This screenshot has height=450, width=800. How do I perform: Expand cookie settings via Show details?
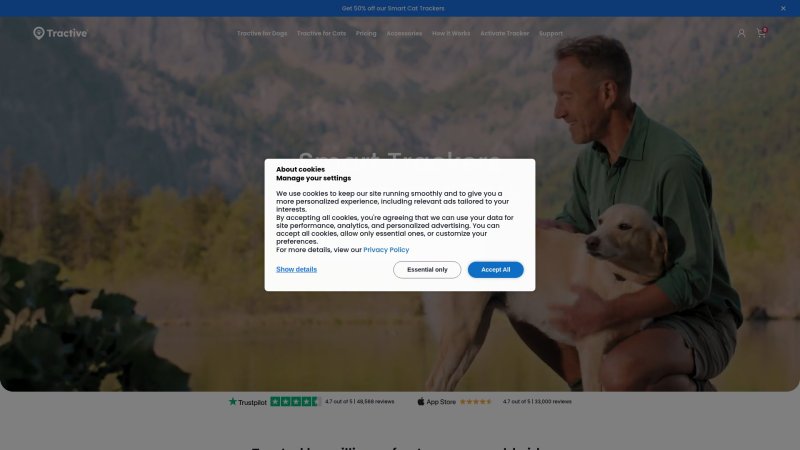coord(296,269)
